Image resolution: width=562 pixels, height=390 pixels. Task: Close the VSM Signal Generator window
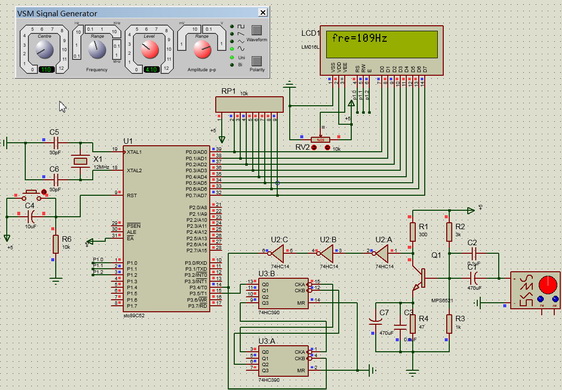point(263,13)
